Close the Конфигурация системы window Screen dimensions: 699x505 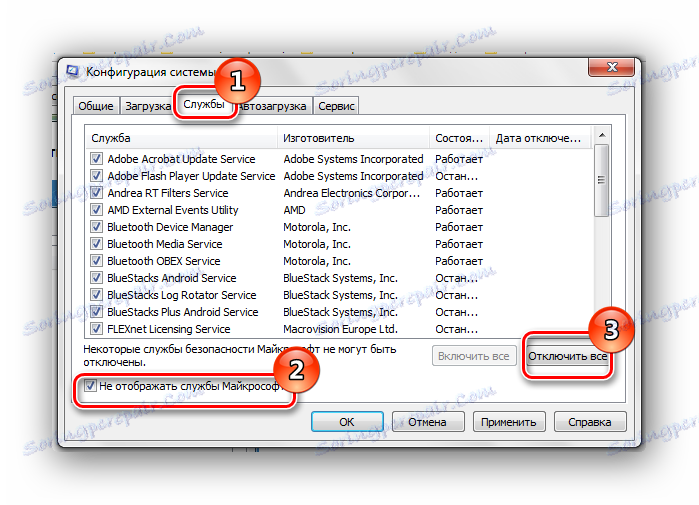click(x=612, y=67)
